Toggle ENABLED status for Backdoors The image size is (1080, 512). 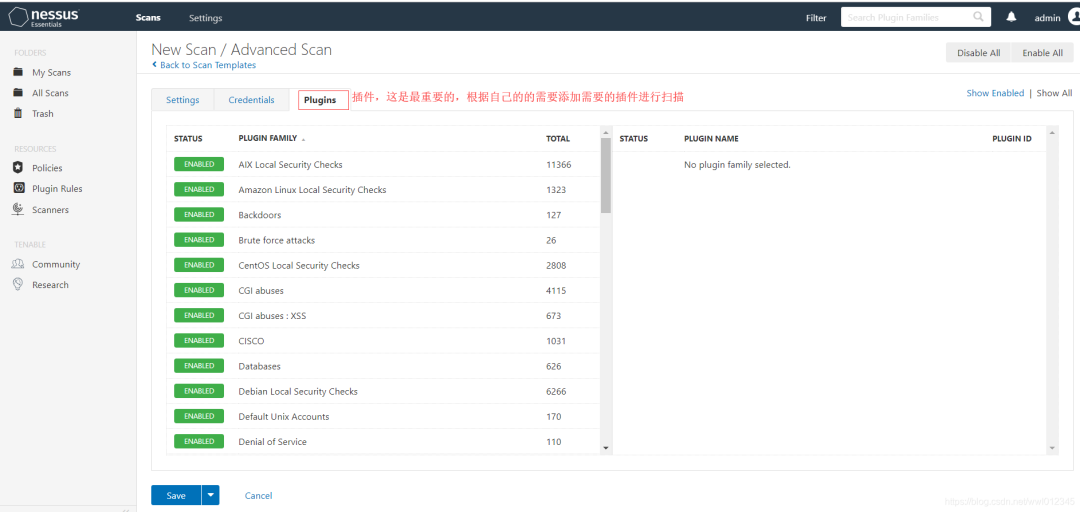pos(199,214)
